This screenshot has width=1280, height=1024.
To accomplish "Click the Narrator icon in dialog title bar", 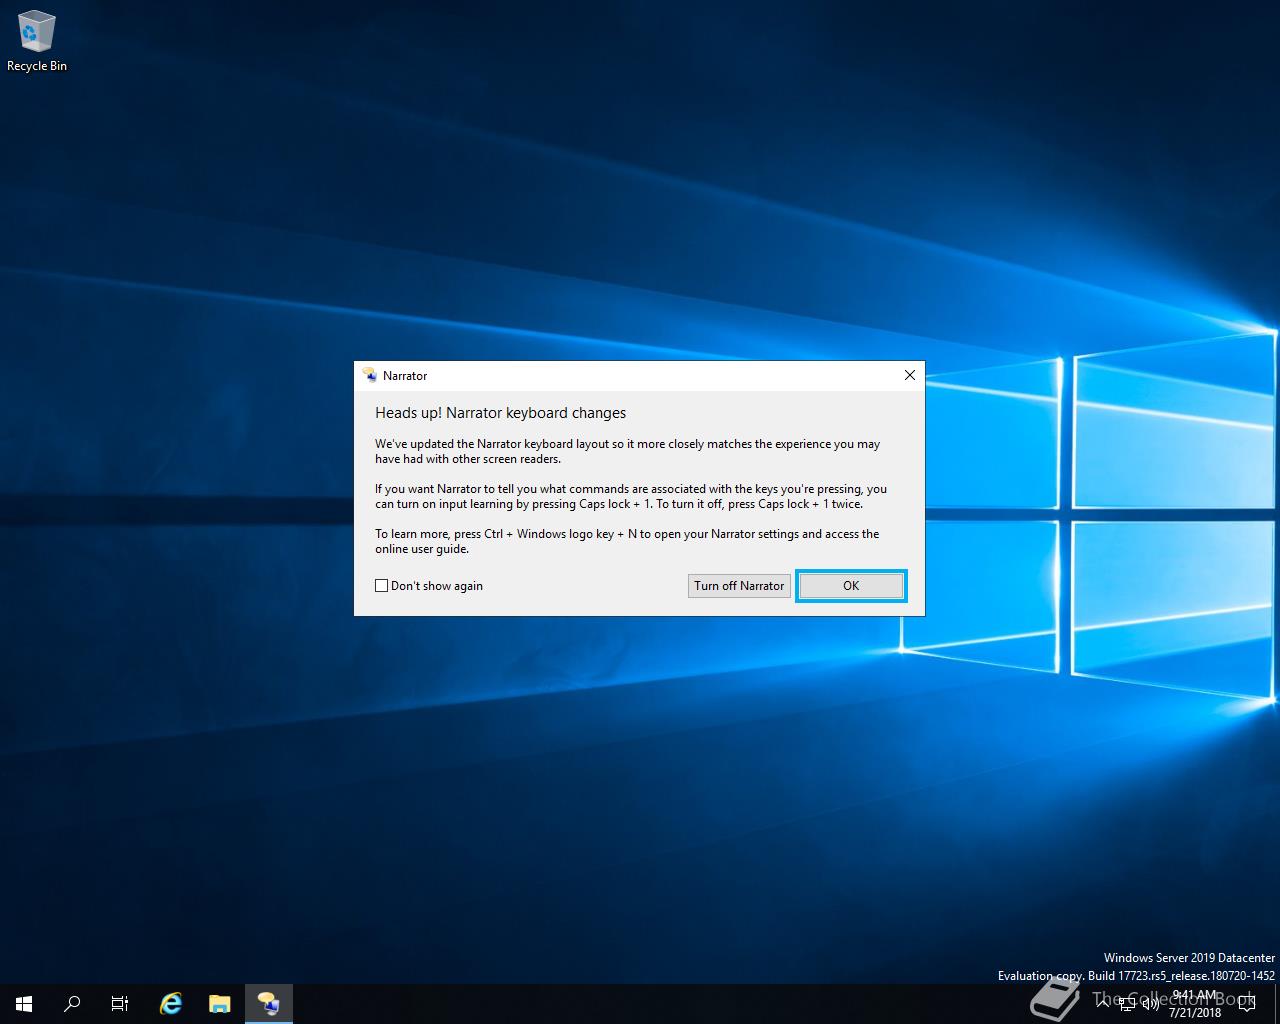I will coord(370,376).
